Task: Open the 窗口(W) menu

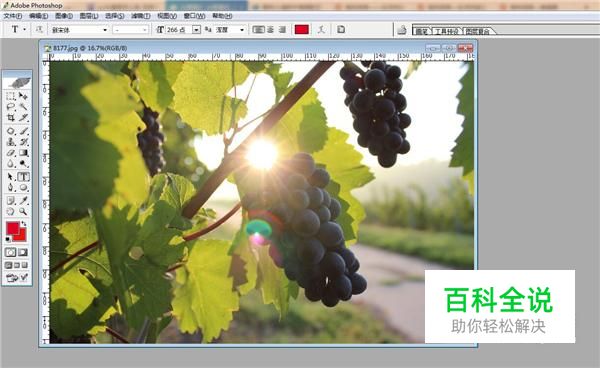Action: (194, 16)
